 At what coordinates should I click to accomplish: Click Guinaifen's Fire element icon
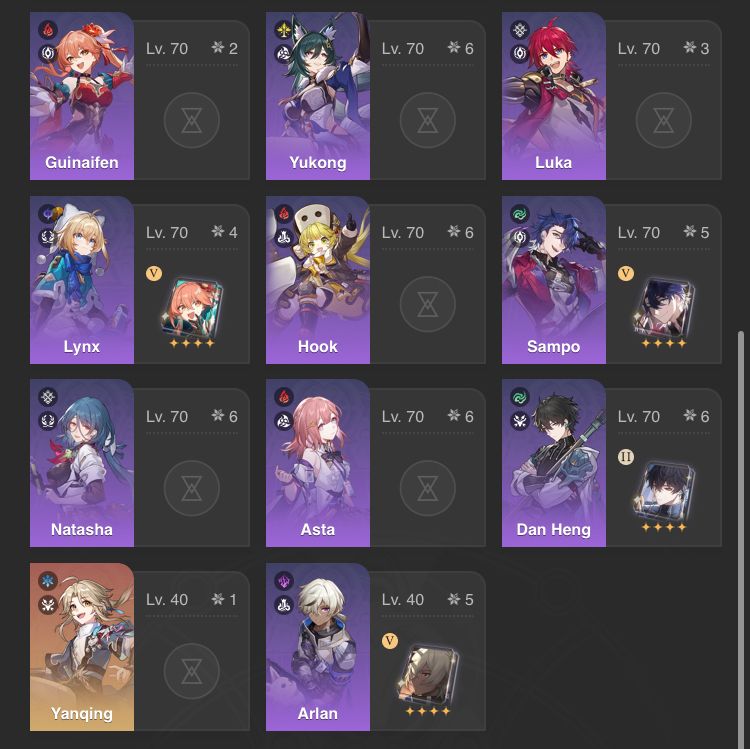(x=48, y=30)
